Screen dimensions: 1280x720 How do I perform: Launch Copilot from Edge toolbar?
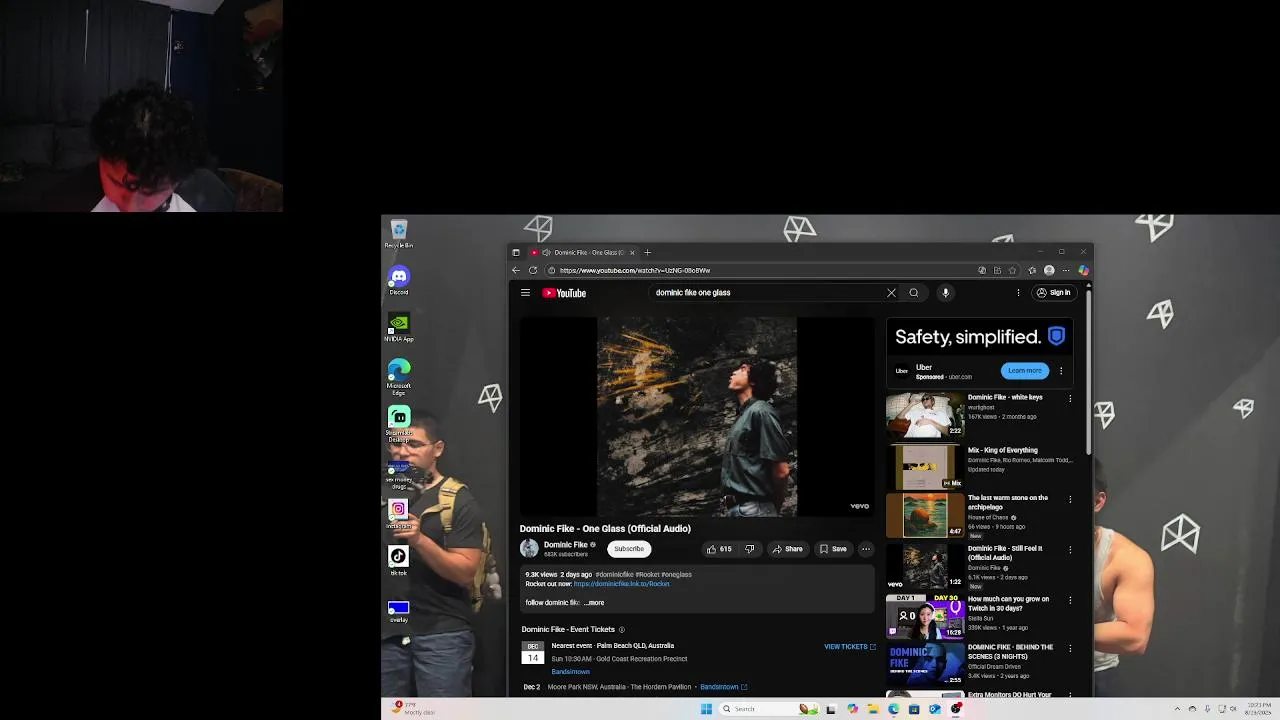(1083, 270)
